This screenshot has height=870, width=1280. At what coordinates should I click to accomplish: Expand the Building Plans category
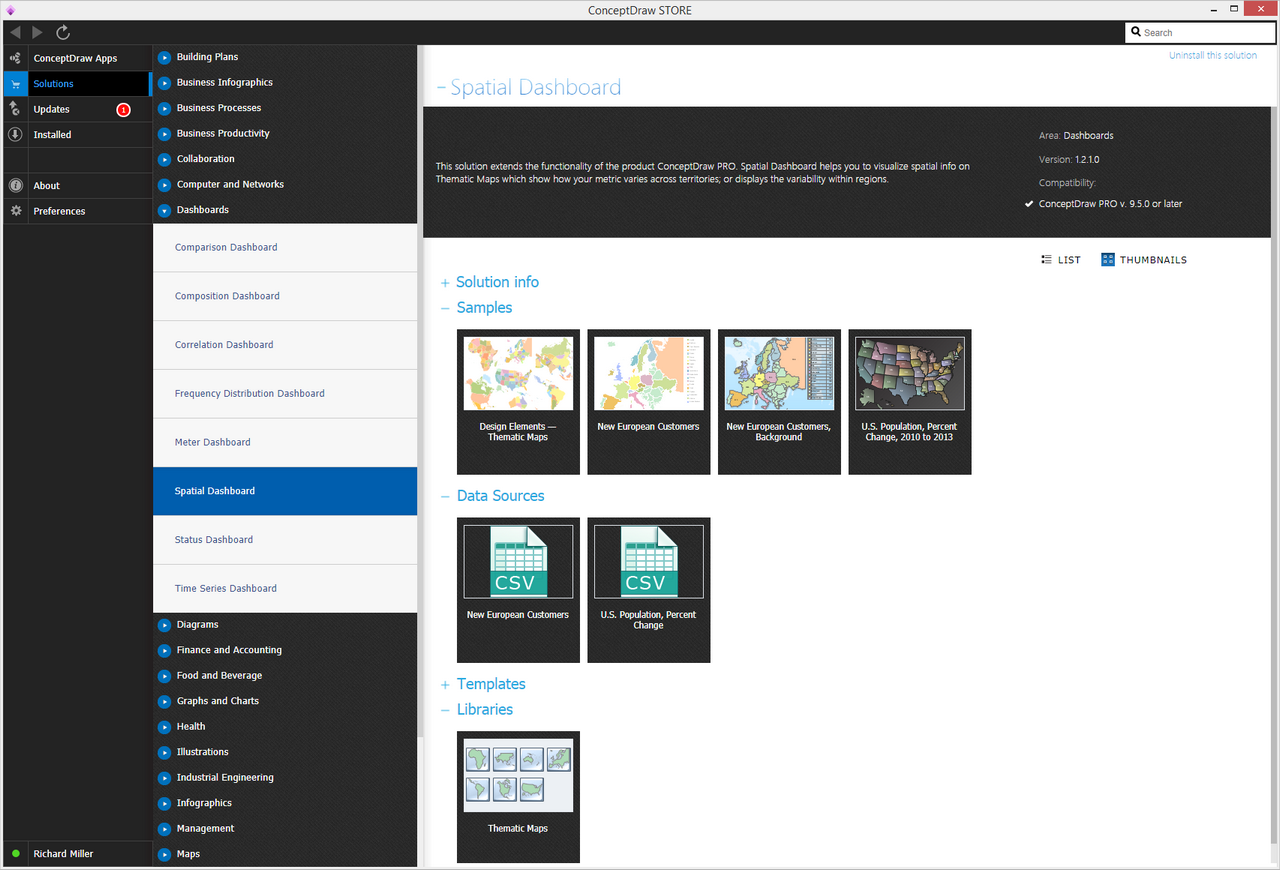point(165,57)
